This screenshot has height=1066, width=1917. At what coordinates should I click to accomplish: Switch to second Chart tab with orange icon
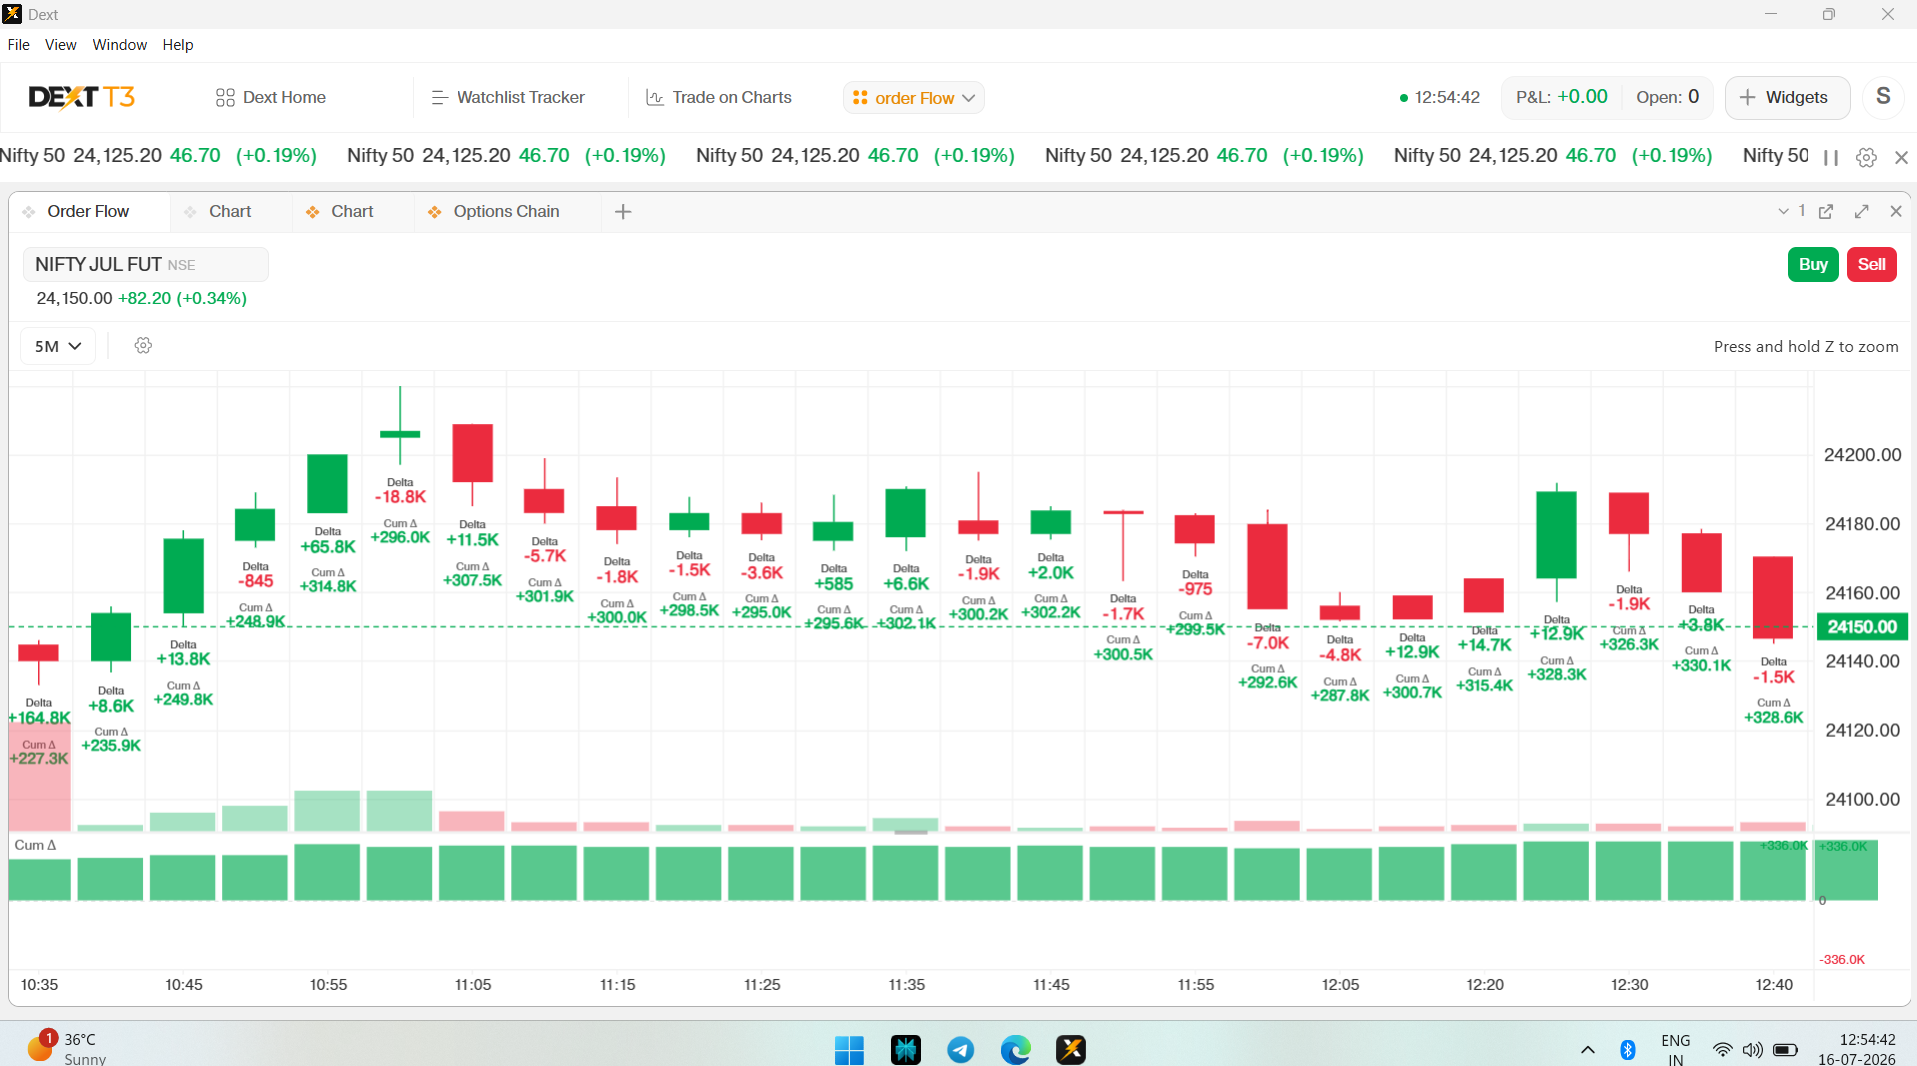(352, 212)
